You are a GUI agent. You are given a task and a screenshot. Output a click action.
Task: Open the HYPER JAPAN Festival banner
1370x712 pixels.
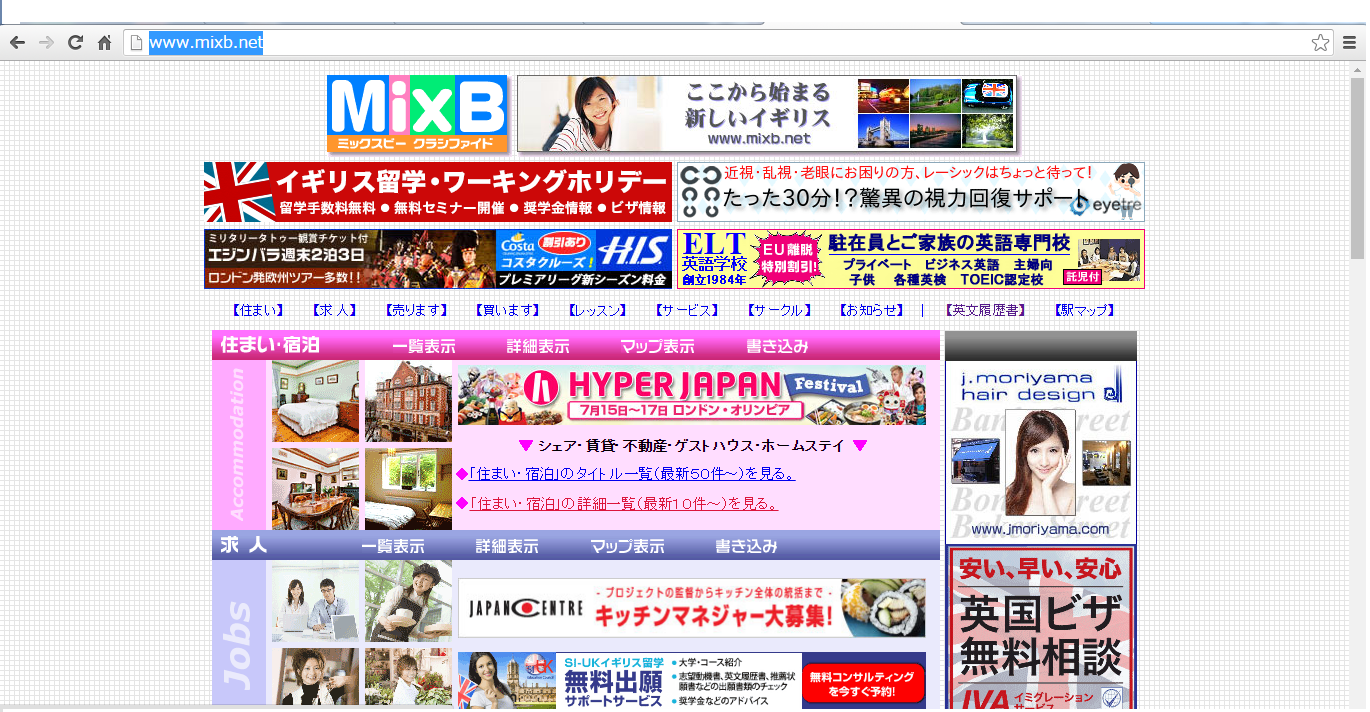(692, 393)
